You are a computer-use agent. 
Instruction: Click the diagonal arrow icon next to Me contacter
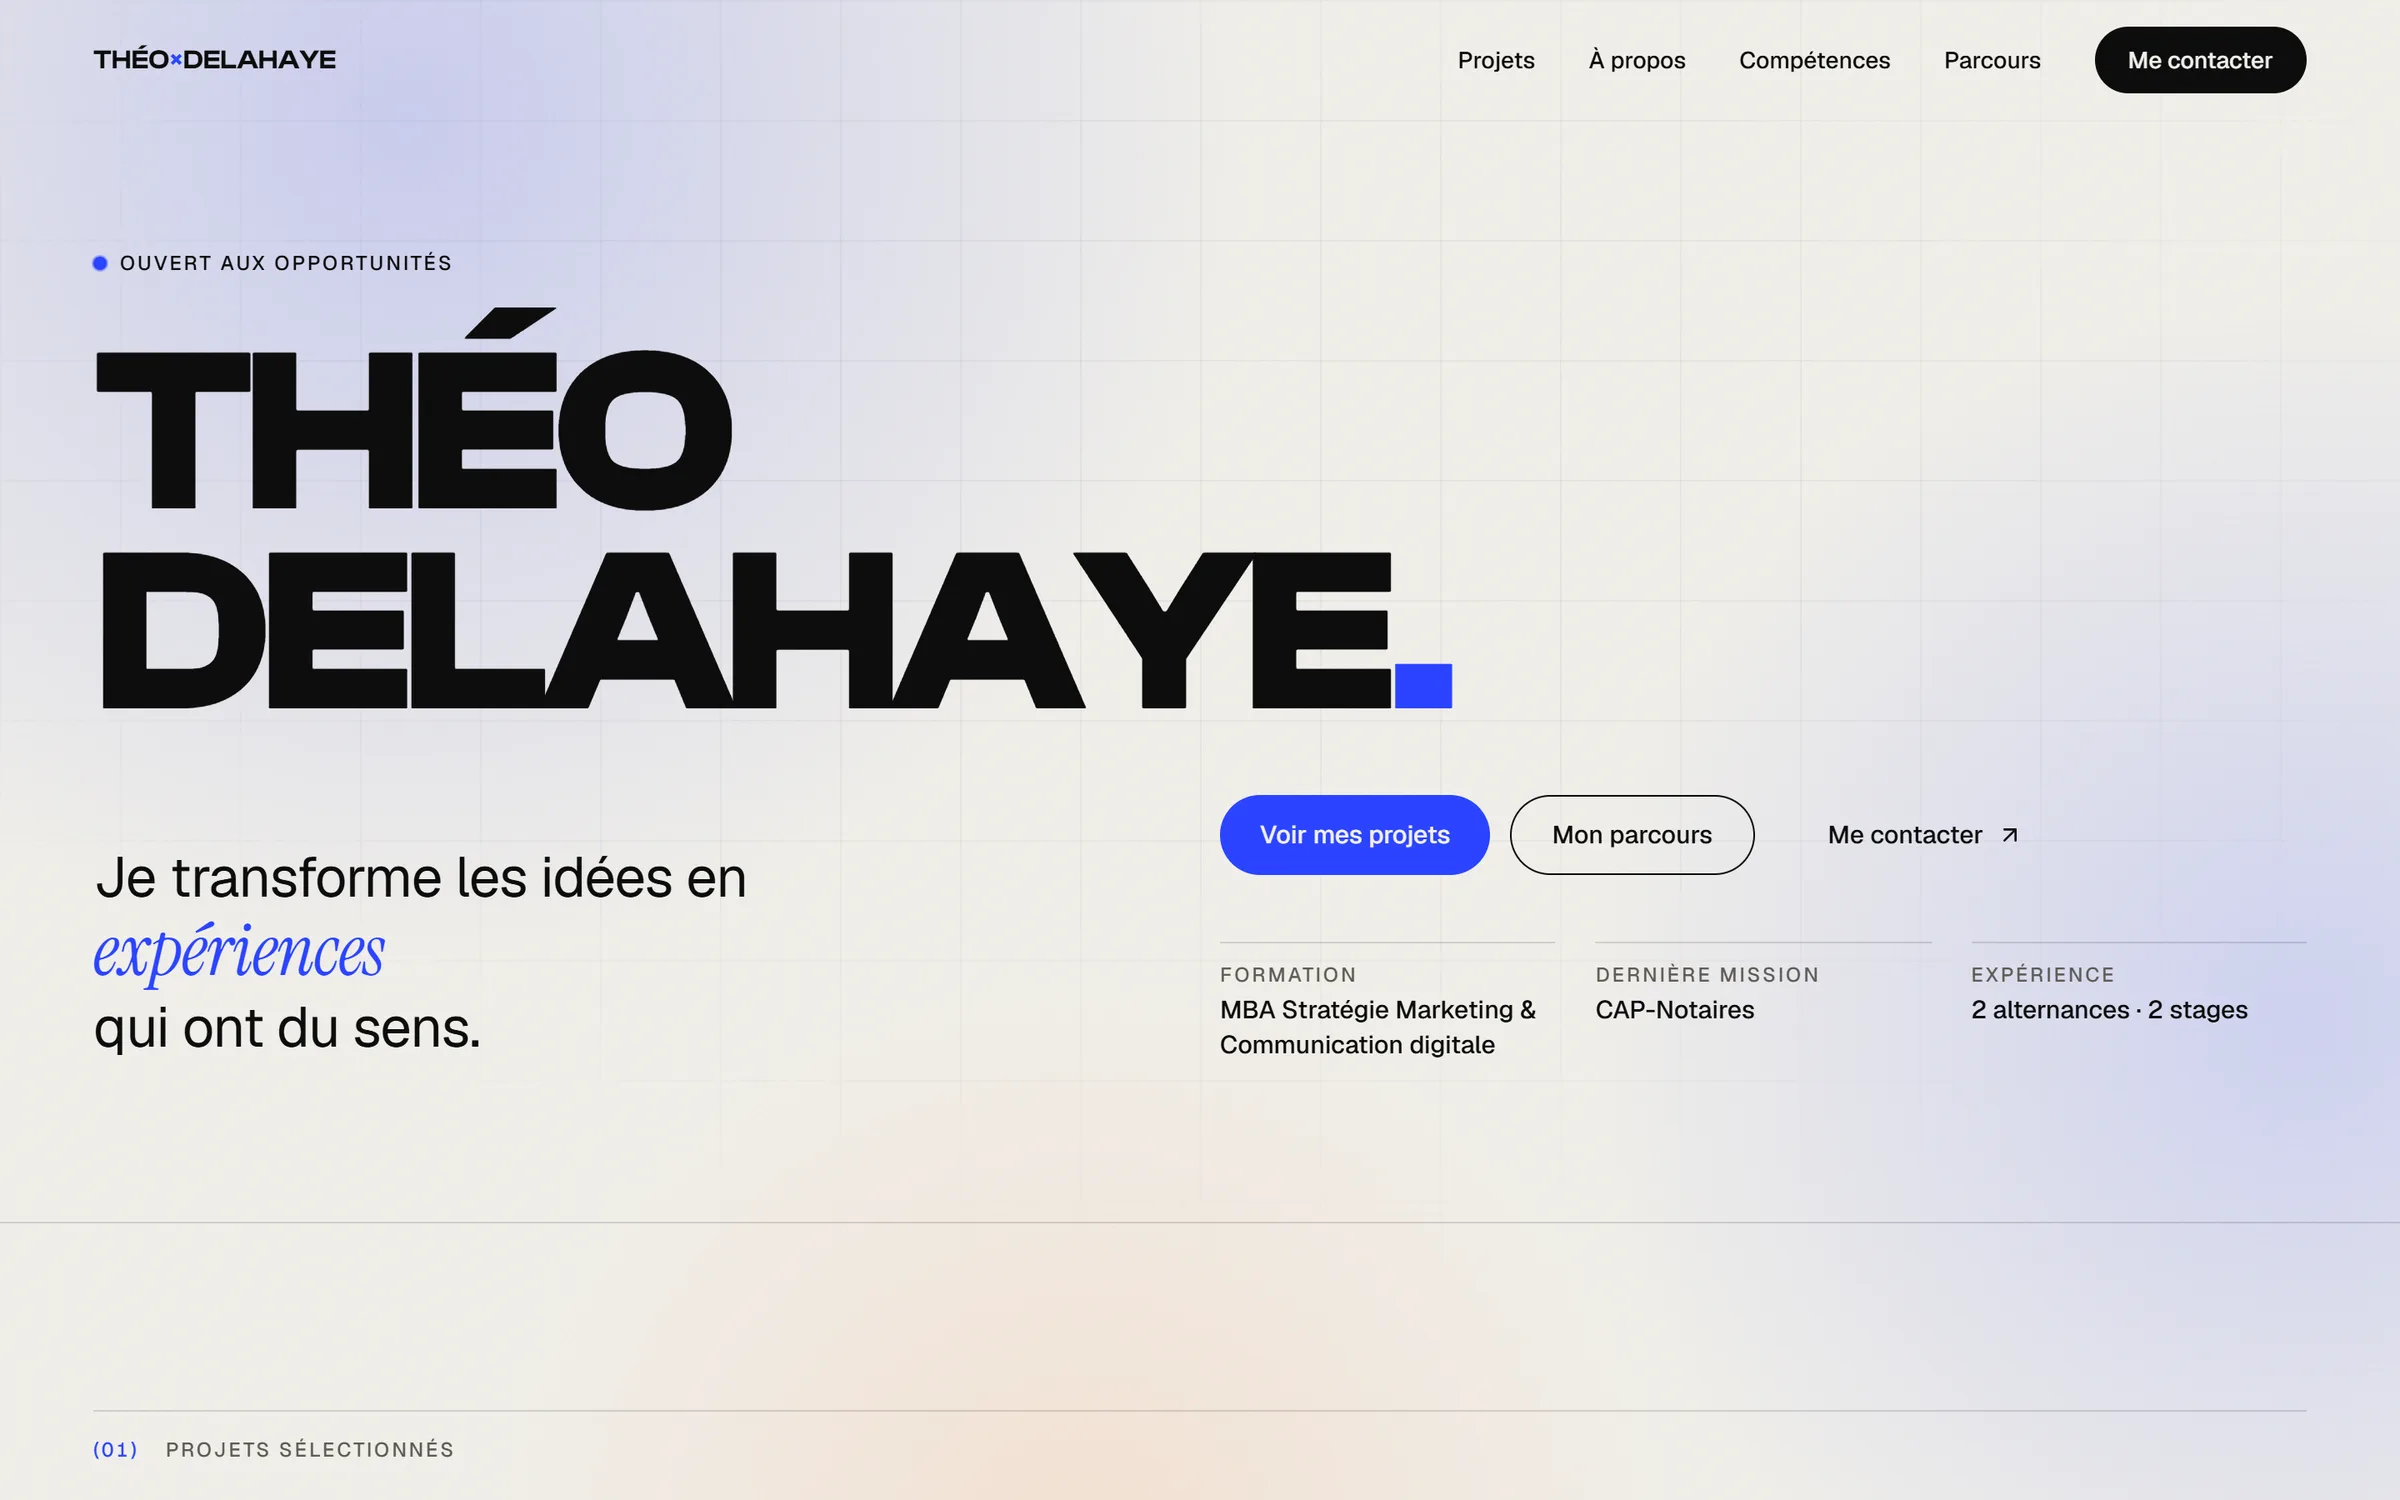pos(2010,835)
